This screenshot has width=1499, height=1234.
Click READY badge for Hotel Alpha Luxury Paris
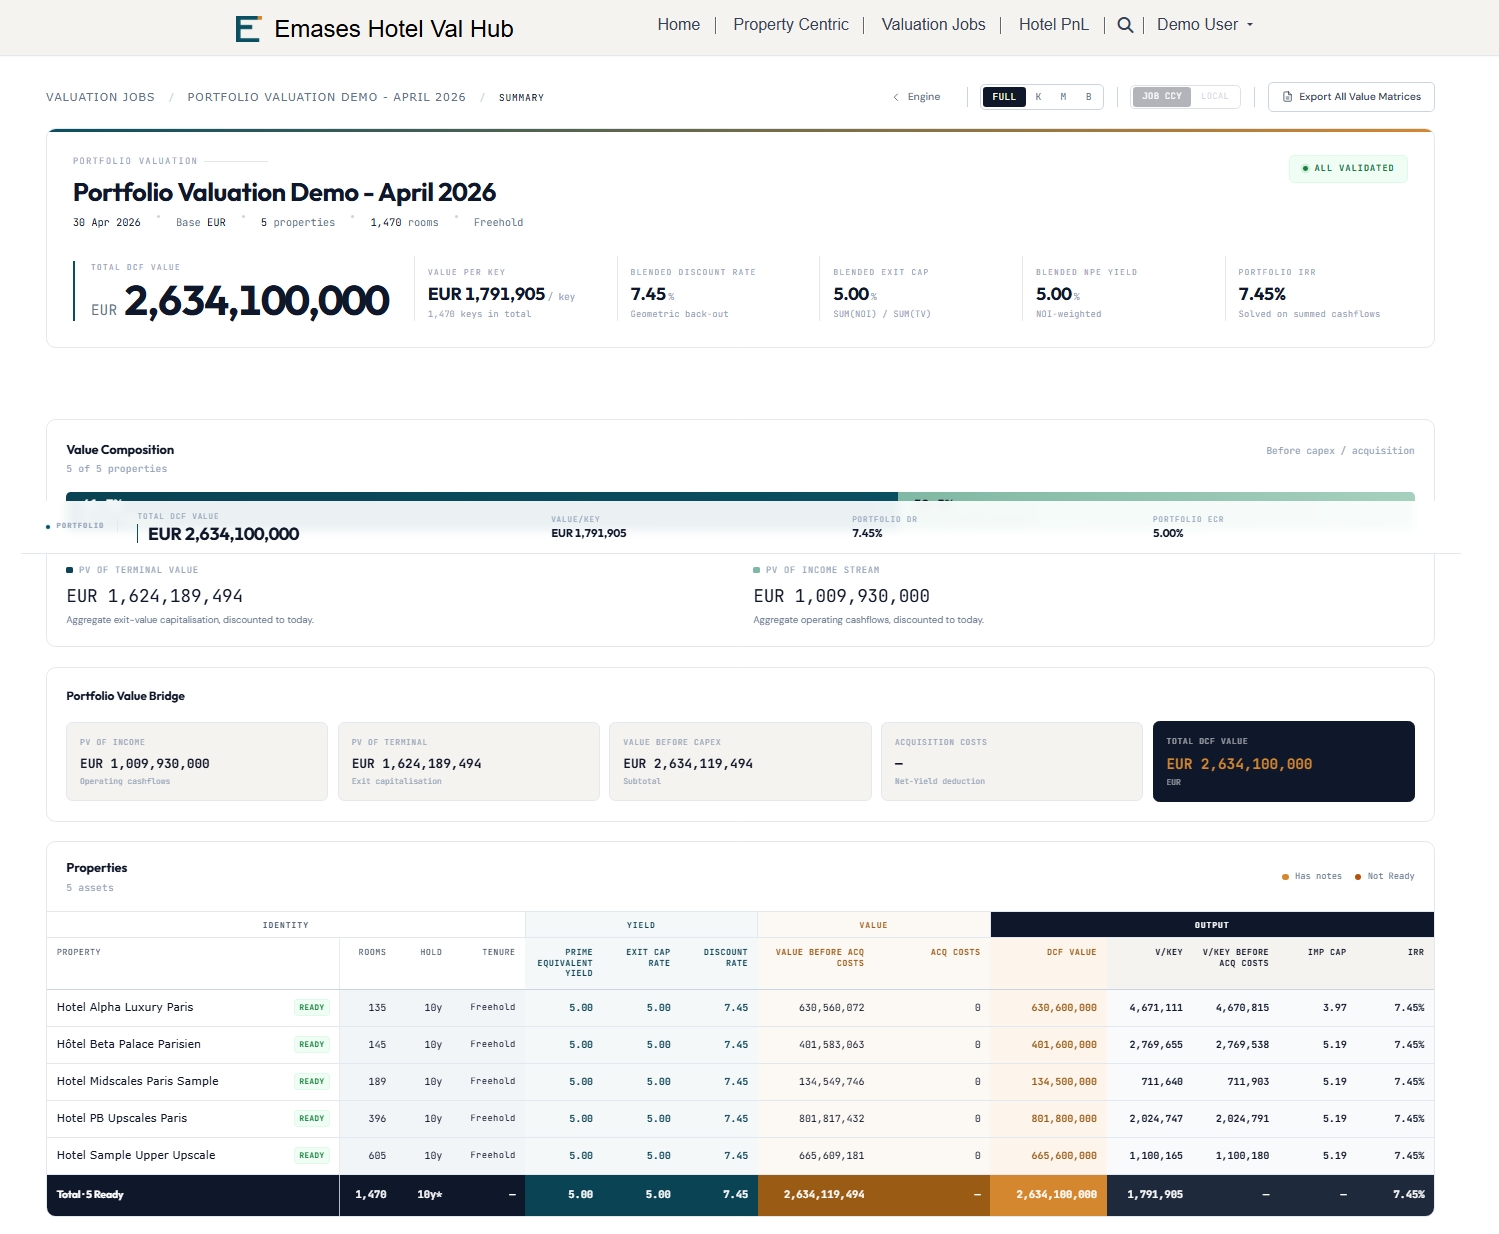312,1008
